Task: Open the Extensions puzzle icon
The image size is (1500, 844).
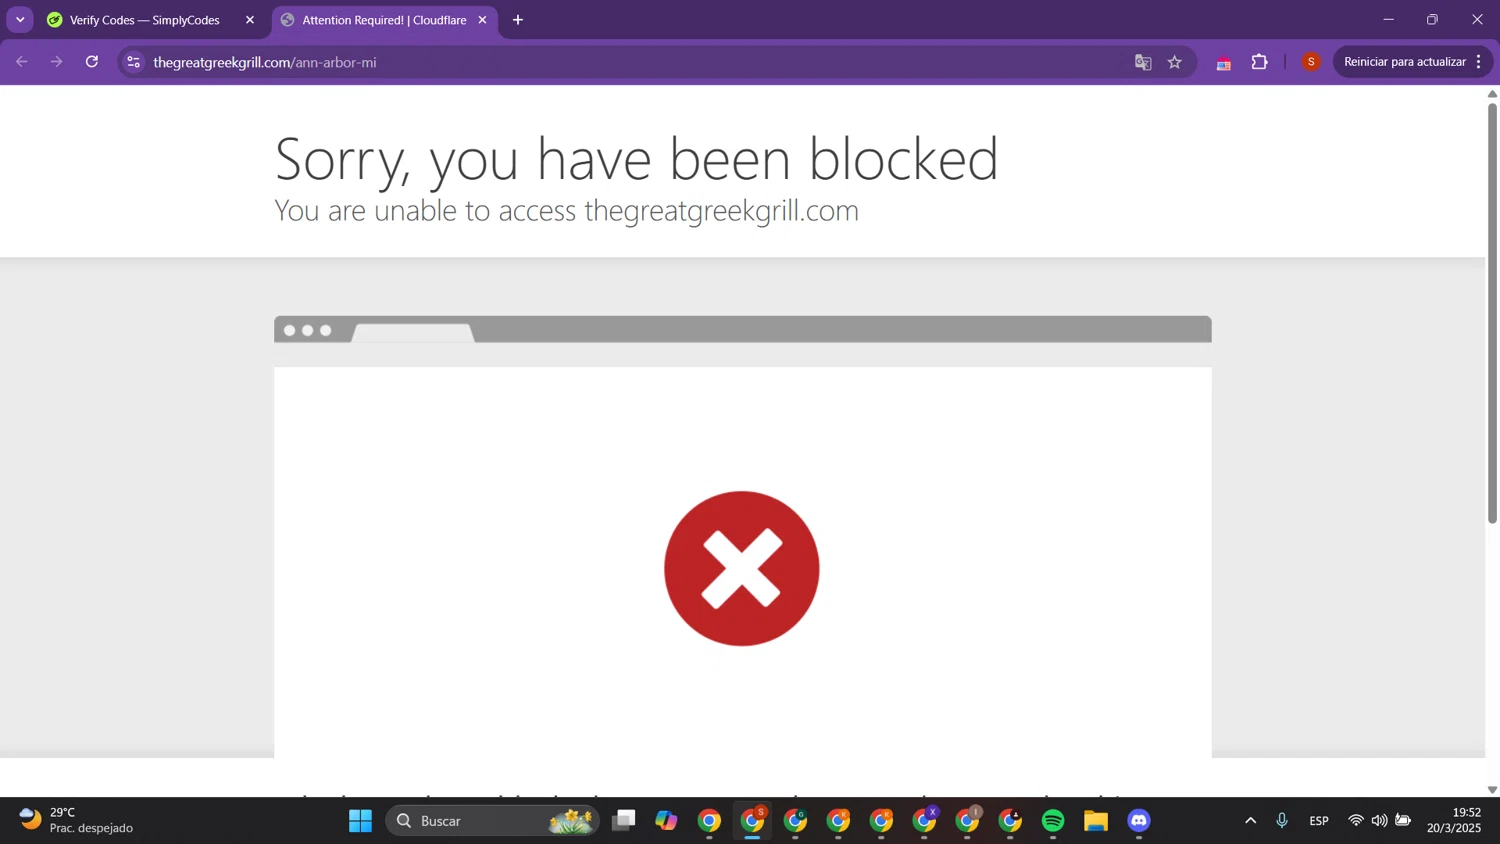Action: coord(1260,62)
